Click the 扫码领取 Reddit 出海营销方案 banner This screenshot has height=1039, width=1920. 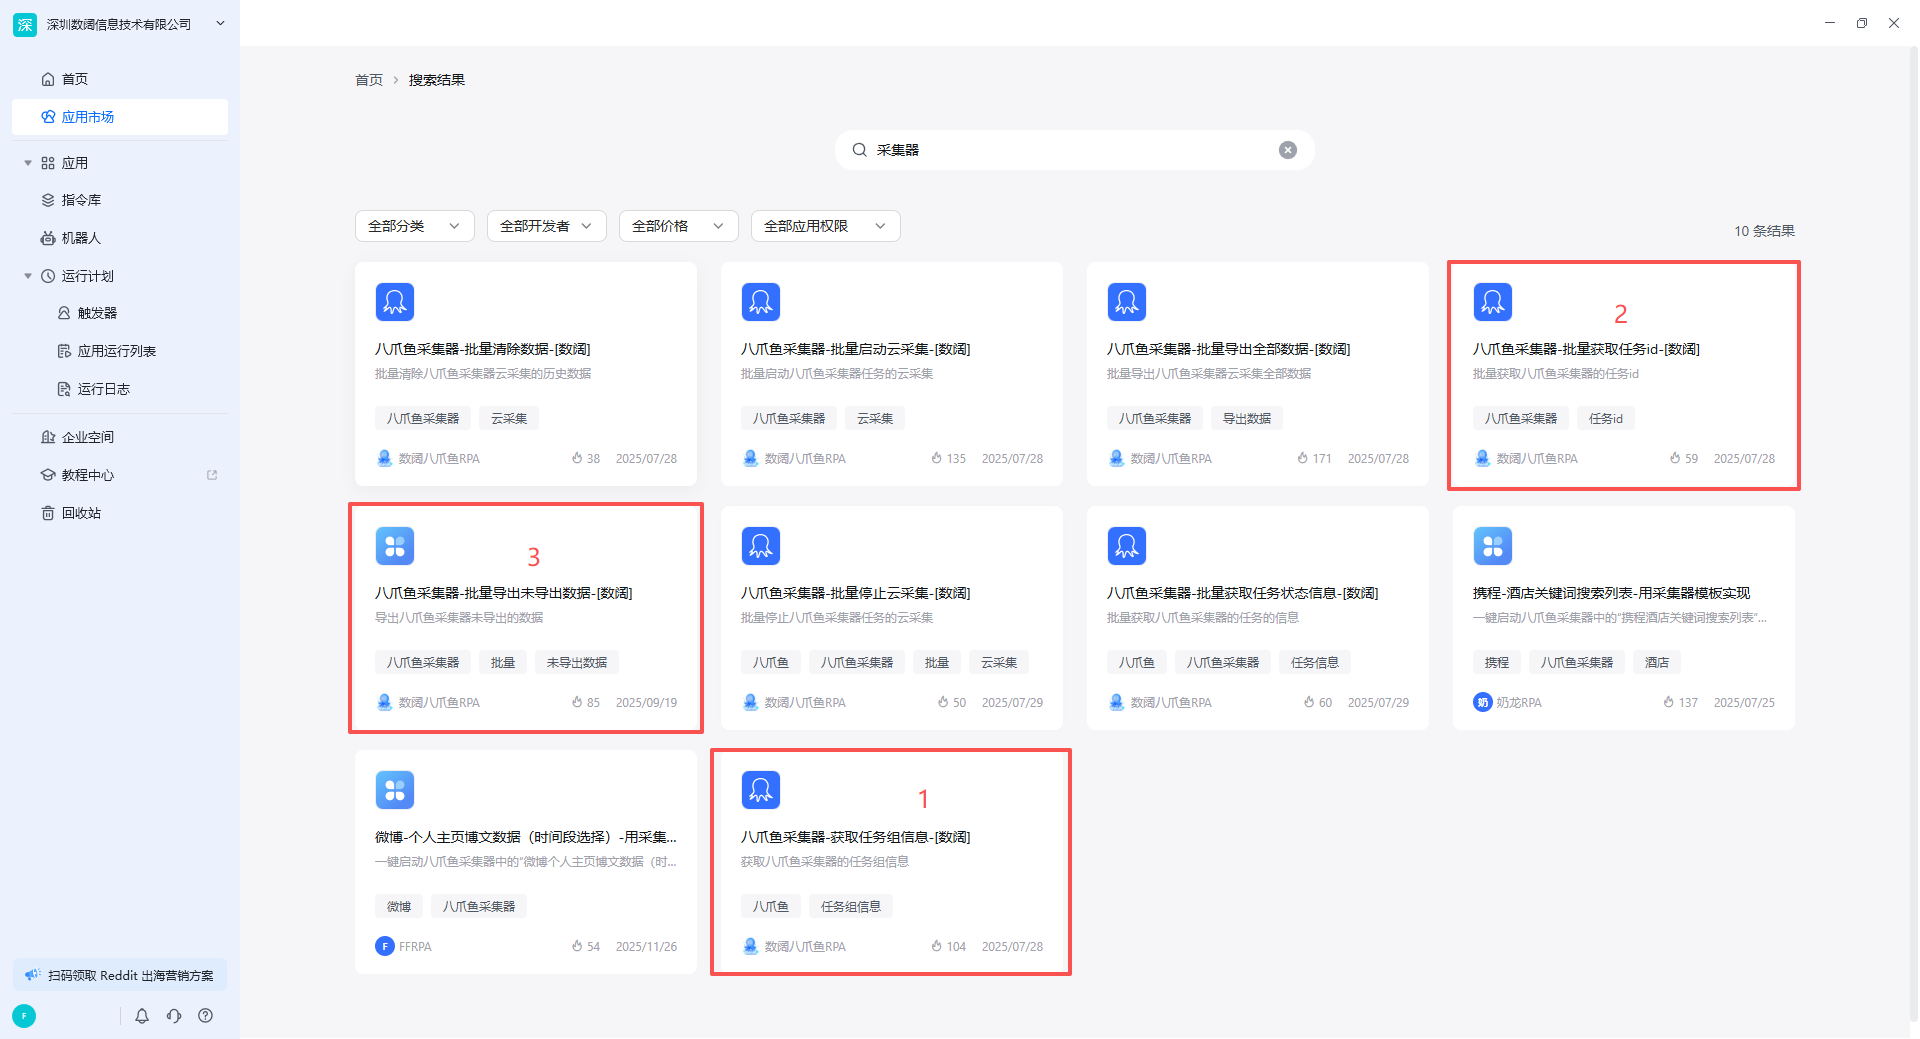[120, 975]
